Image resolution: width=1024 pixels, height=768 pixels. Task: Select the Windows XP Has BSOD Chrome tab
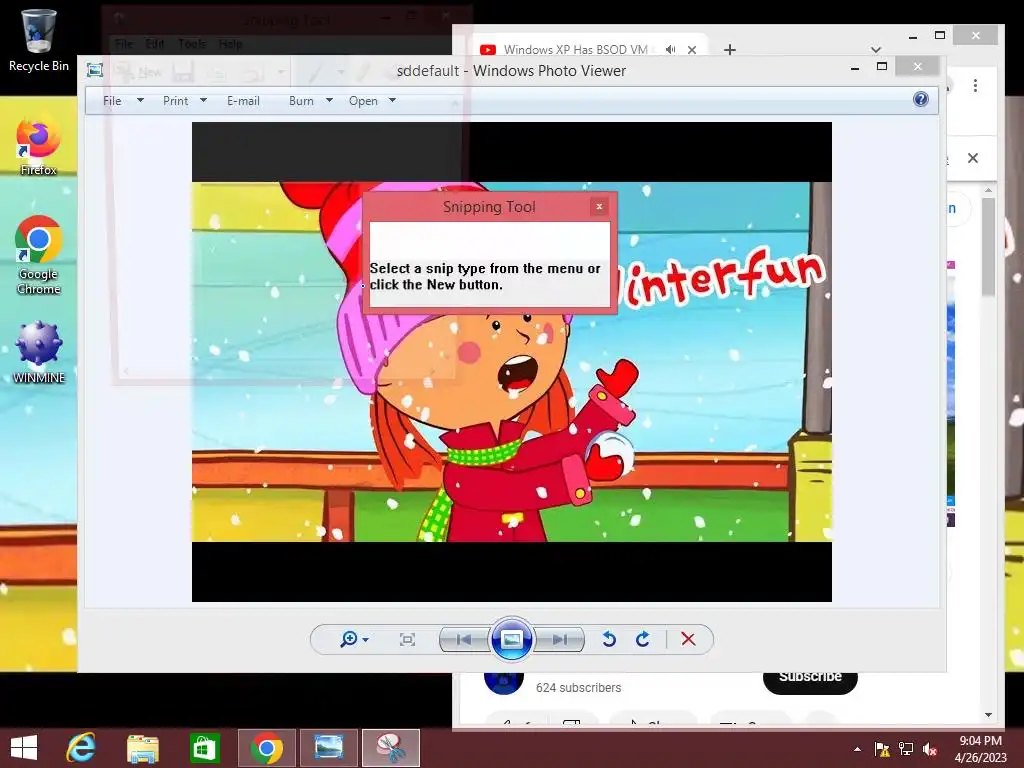(575, 50)
